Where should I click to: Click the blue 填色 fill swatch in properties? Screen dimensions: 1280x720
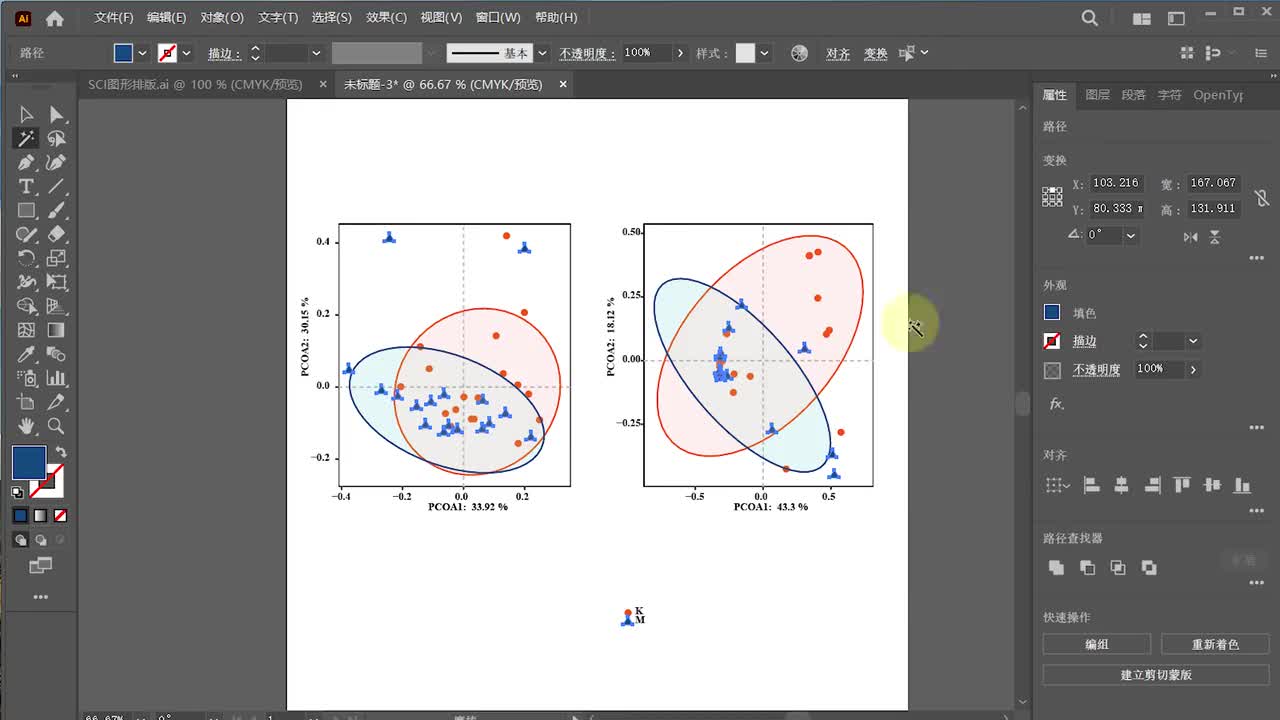[1052, 313]
